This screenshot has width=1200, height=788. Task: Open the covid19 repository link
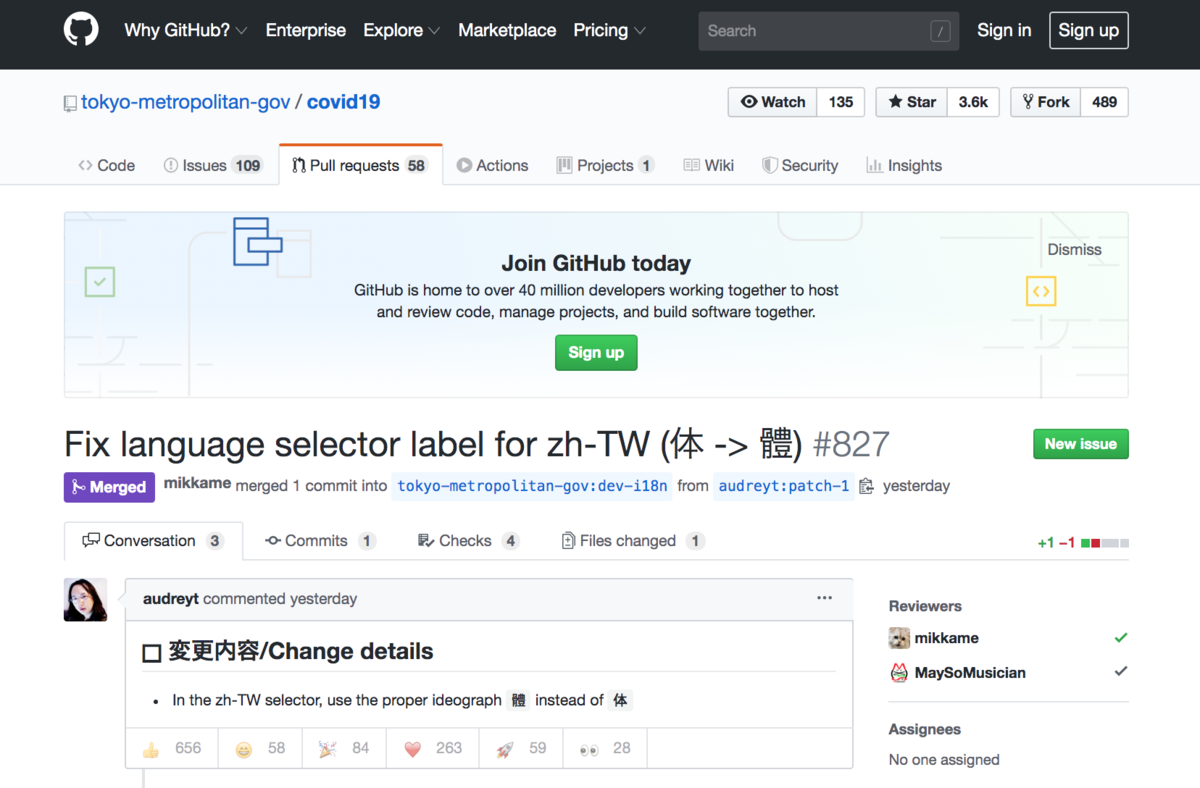(343, 102)
